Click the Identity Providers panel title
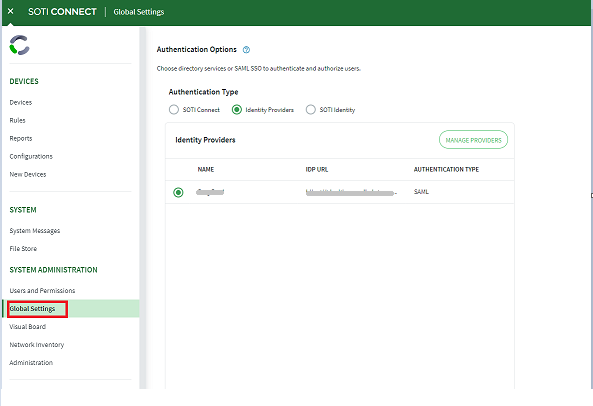593x406 pixels. pos(205,140)
